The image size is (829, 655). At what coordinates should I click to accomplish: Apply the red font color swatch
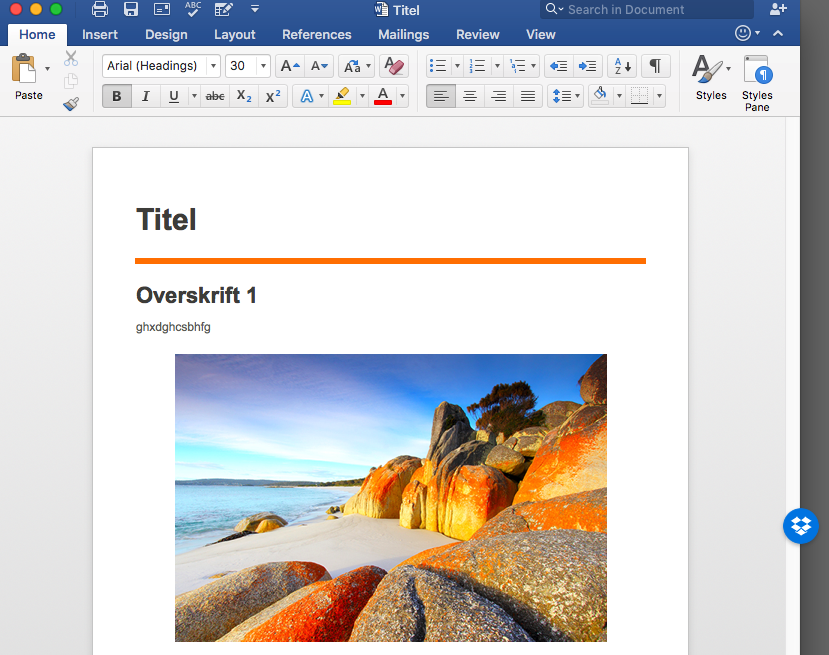point(383,96)
